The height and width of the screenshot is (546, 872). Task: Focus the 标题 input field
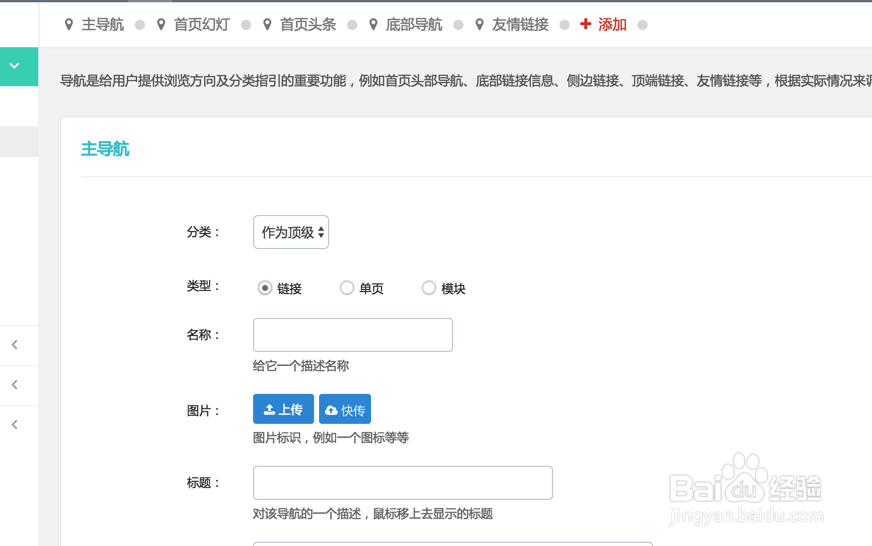click(x=403, y=483)
